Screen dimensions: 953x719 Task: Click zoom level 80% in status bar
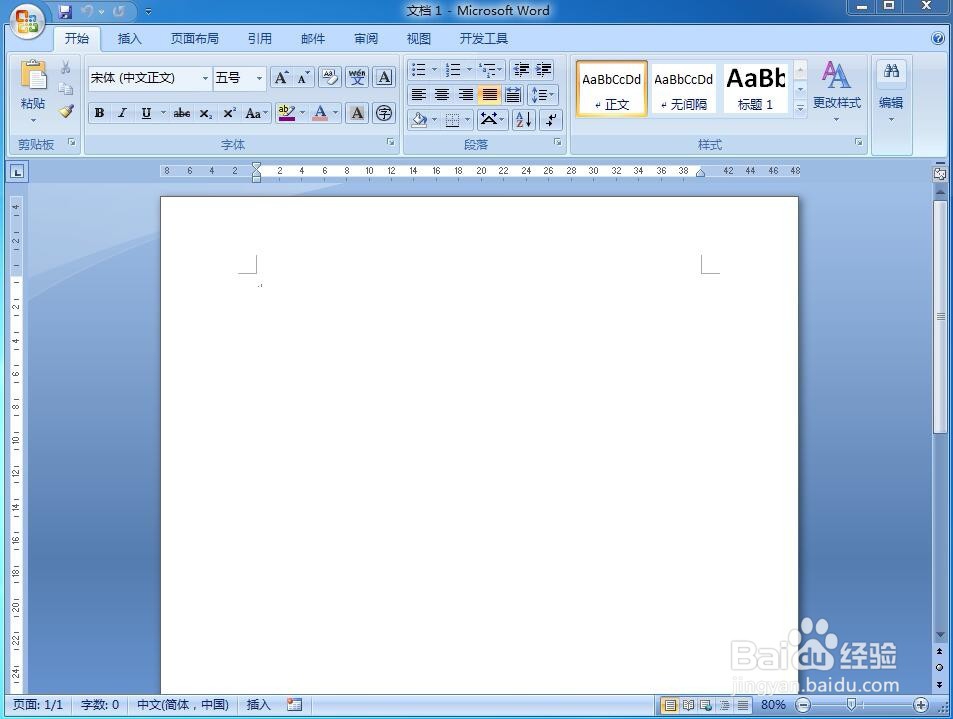point(773,705)
